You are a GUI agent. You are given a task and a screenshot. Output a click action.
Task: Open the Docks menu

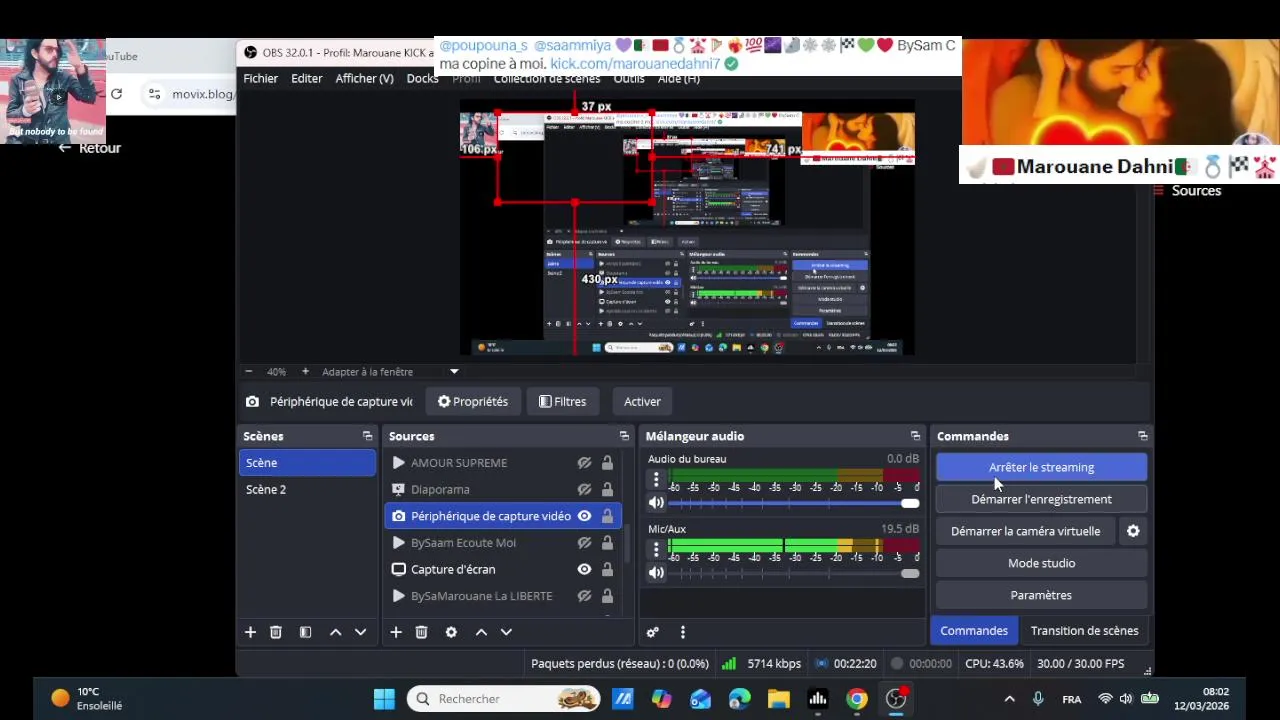(x=422, y=78)
